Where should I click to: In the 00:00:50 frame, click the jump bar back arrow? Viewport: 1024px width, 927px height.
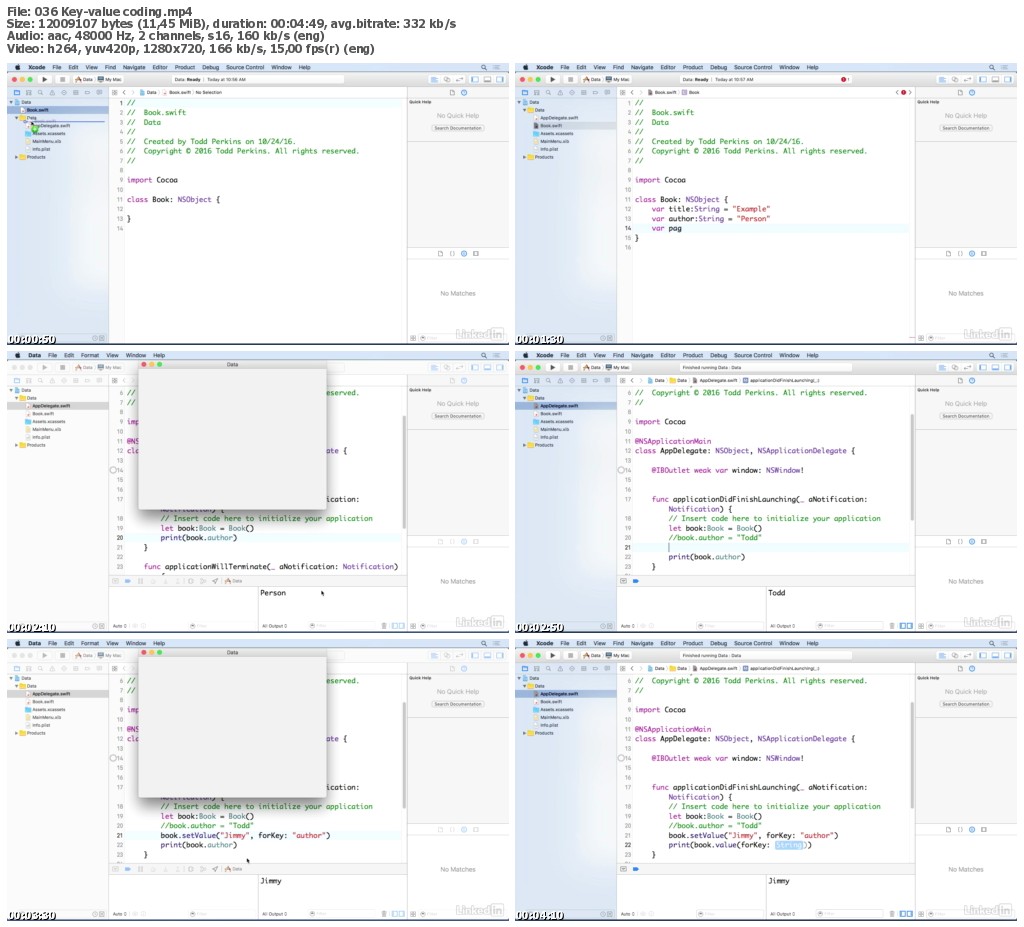click(x=125, y=93)
